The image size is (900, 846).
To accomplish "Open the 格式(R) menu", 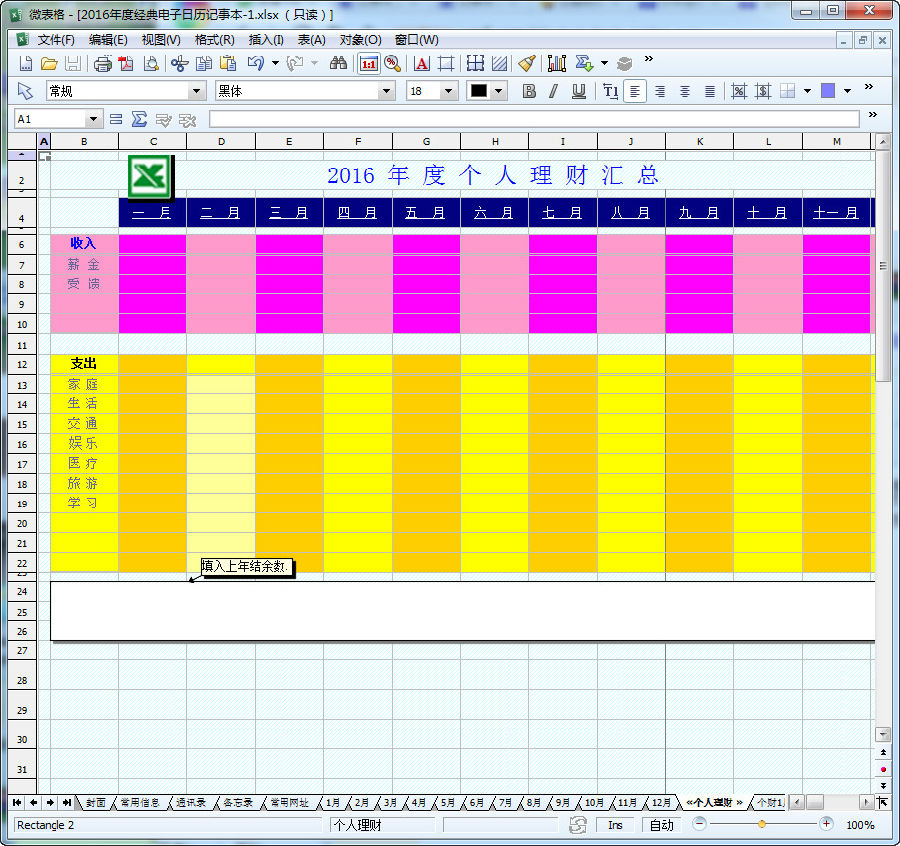I will tap(215, 40).
